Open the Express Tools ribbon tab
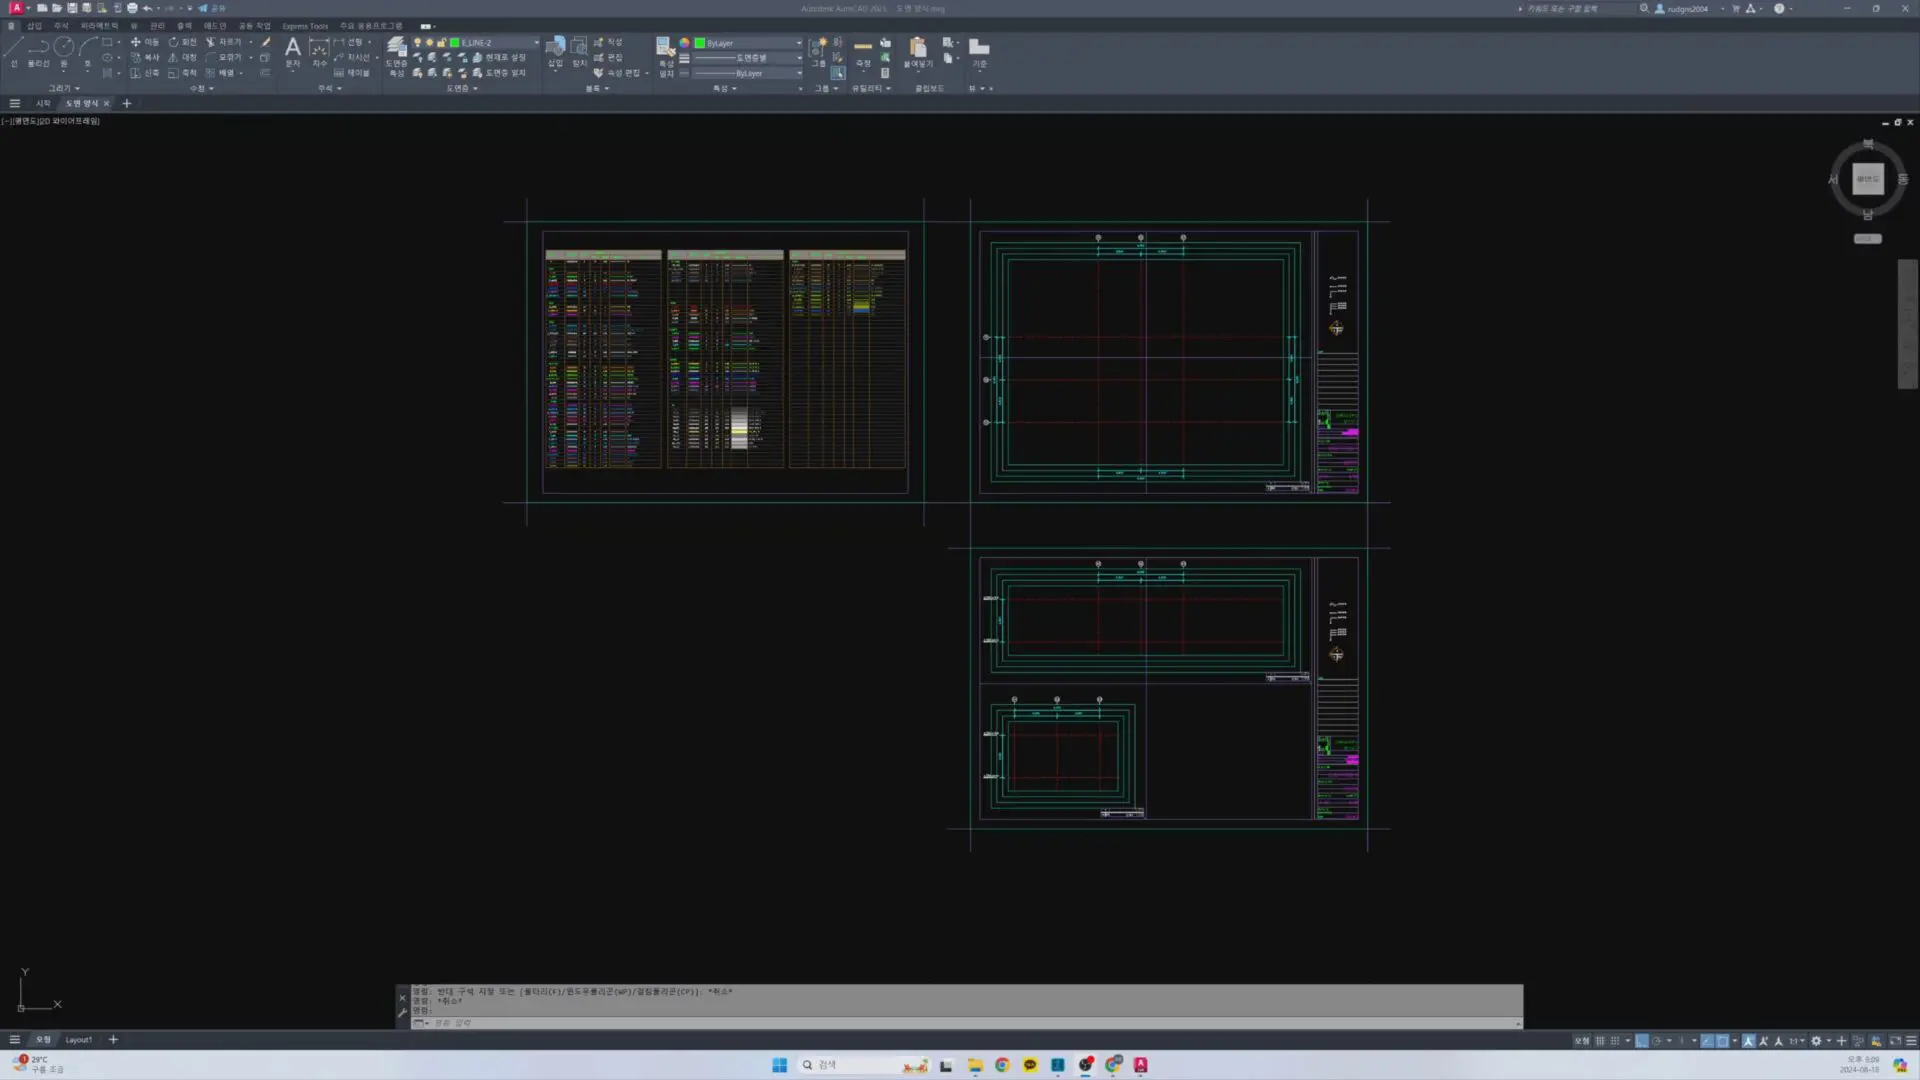This screenshot has width=1920, height=1080. [x=305, y=26]
